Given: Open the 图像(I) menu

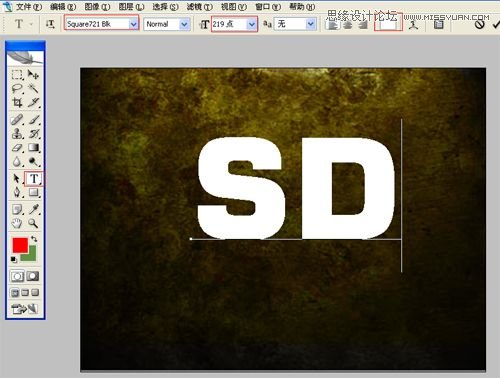Looking at the screenshot, I should (97, 6).
